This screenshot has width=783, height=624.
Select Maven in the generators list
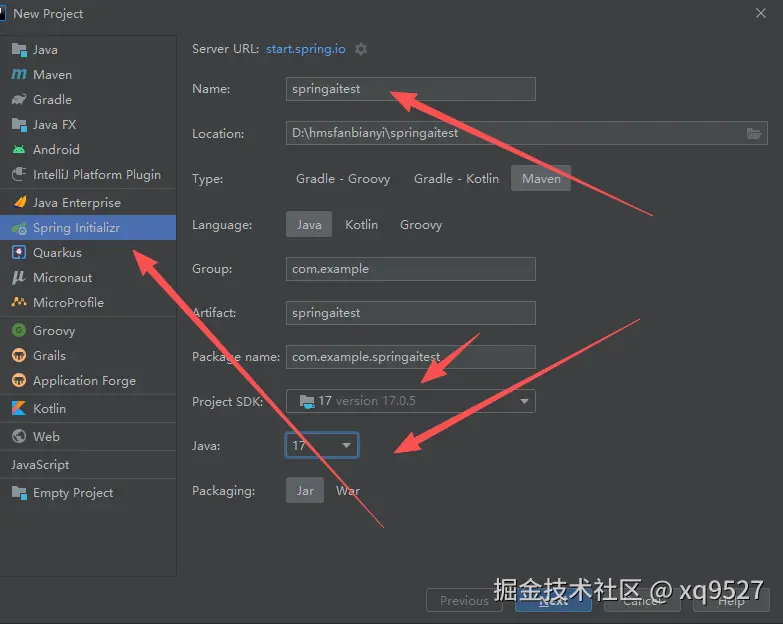coord(88,74)
